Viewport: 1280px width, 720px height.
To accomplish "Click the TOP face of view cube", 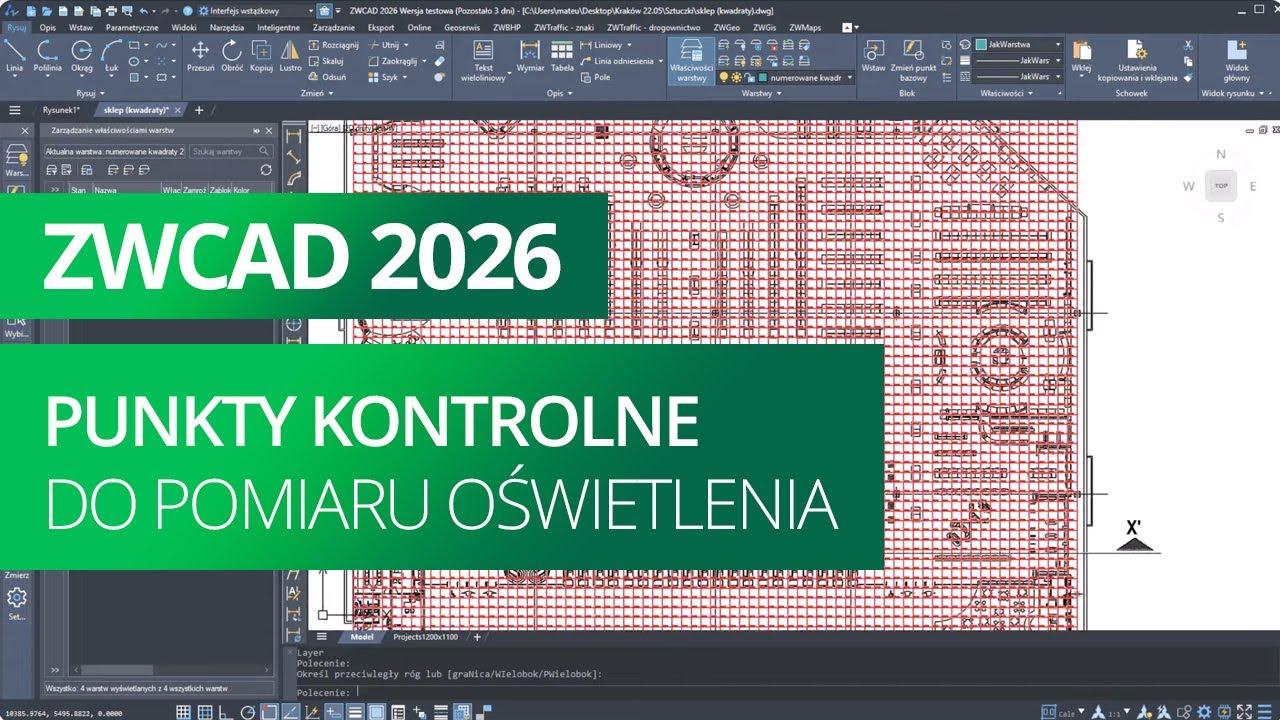I will [1220, 185].
